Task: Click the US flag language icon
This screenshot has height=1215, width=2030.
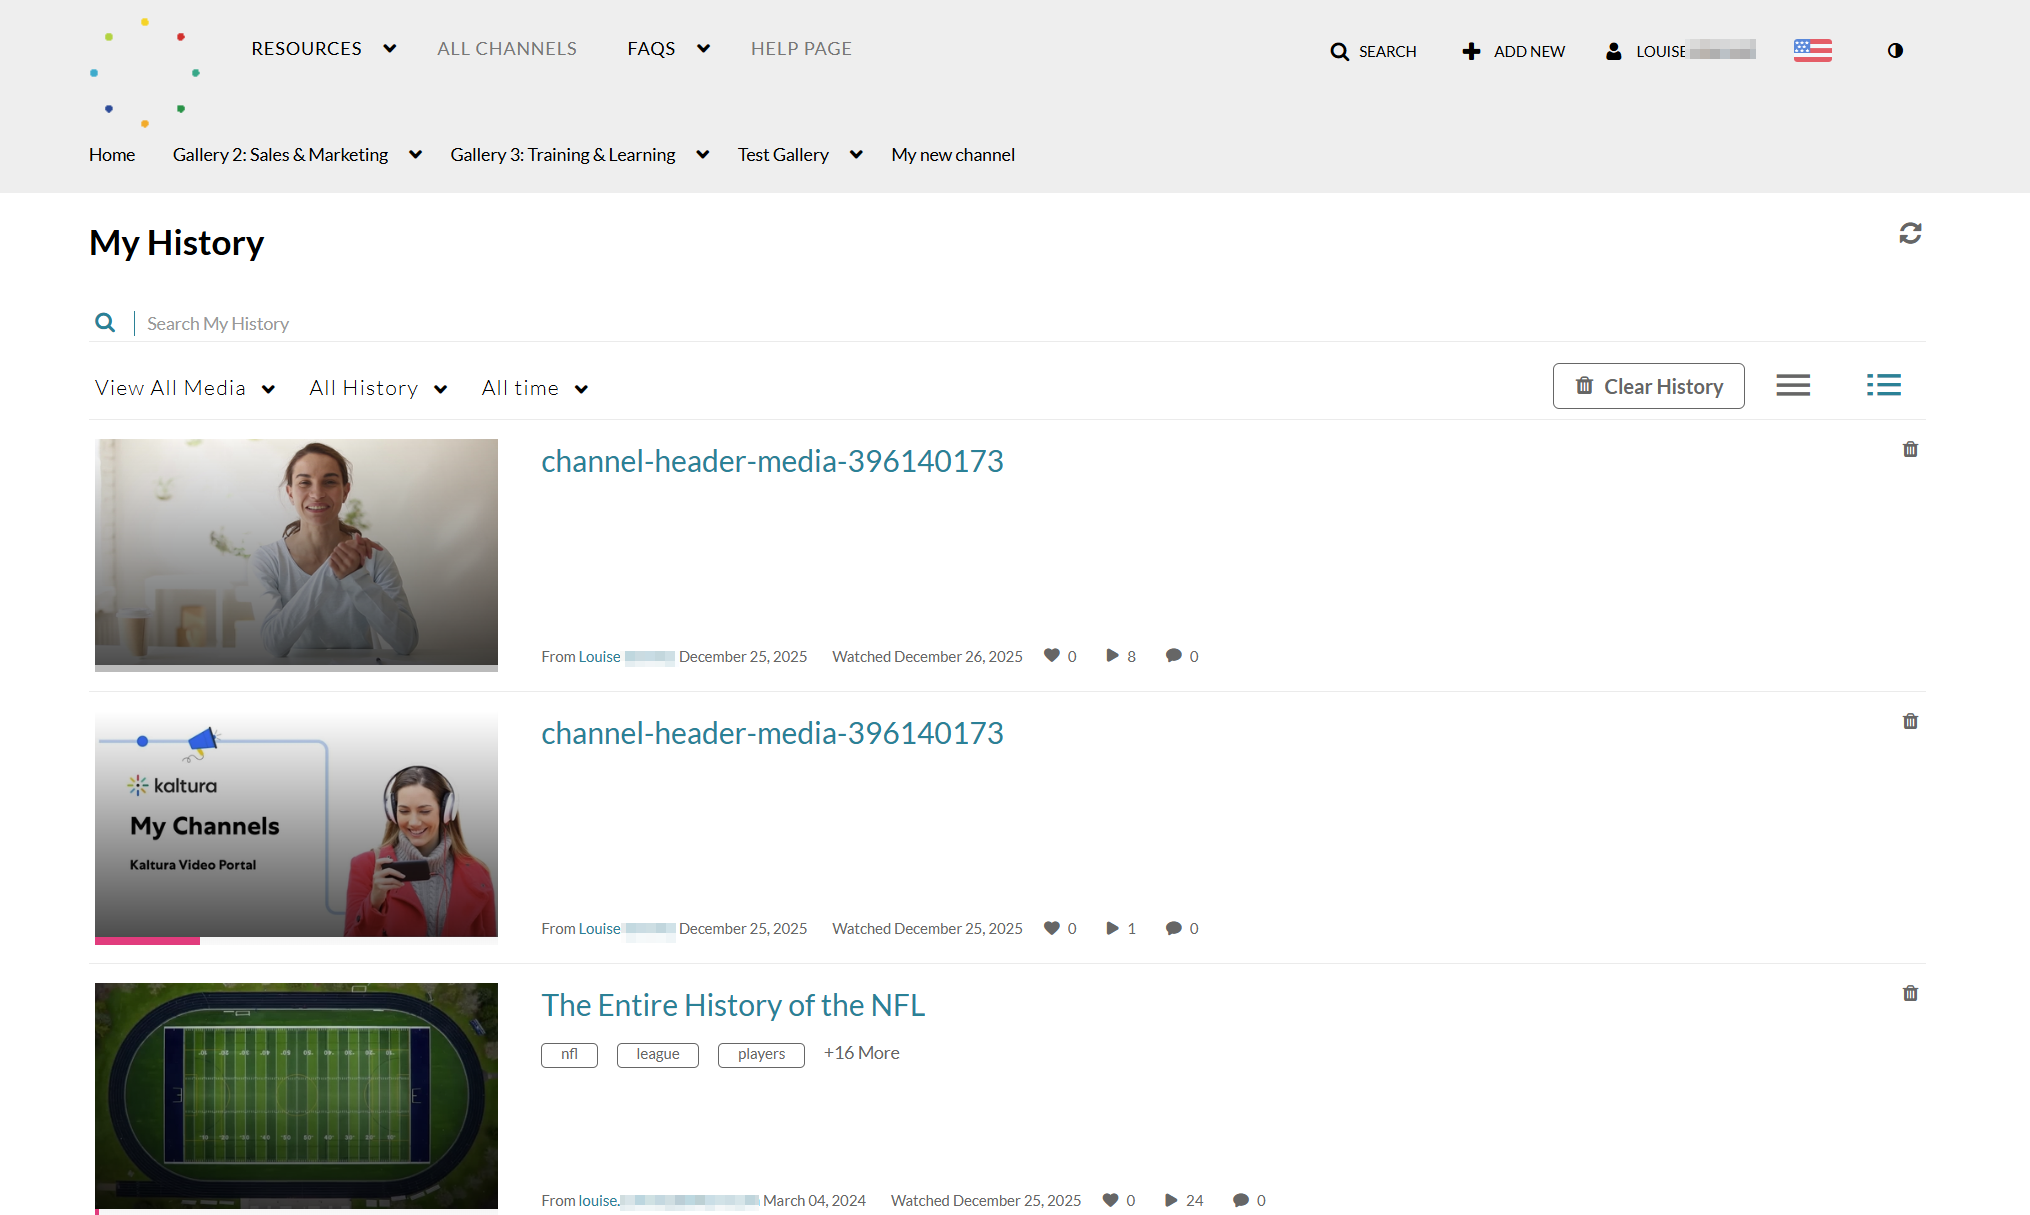Action: pyautogui.click(x=1812, y=50)
